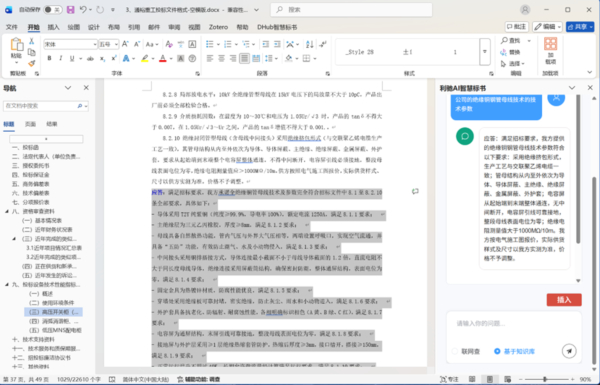Click the comment marker beside document
This screenshot has height=385, width=600.
[415, 191]
